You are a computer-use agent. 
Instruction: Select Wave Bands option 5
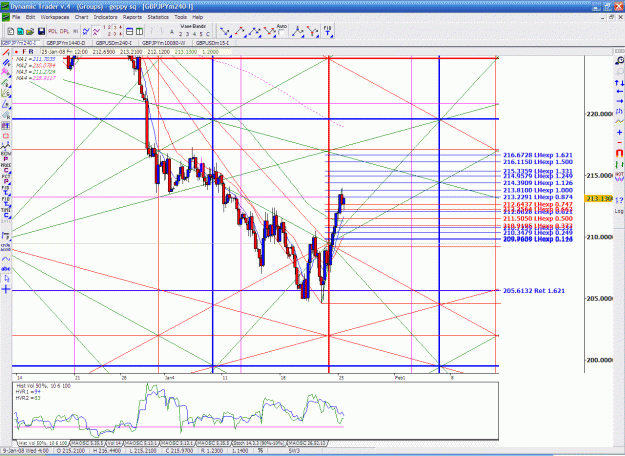click(201, 34)
